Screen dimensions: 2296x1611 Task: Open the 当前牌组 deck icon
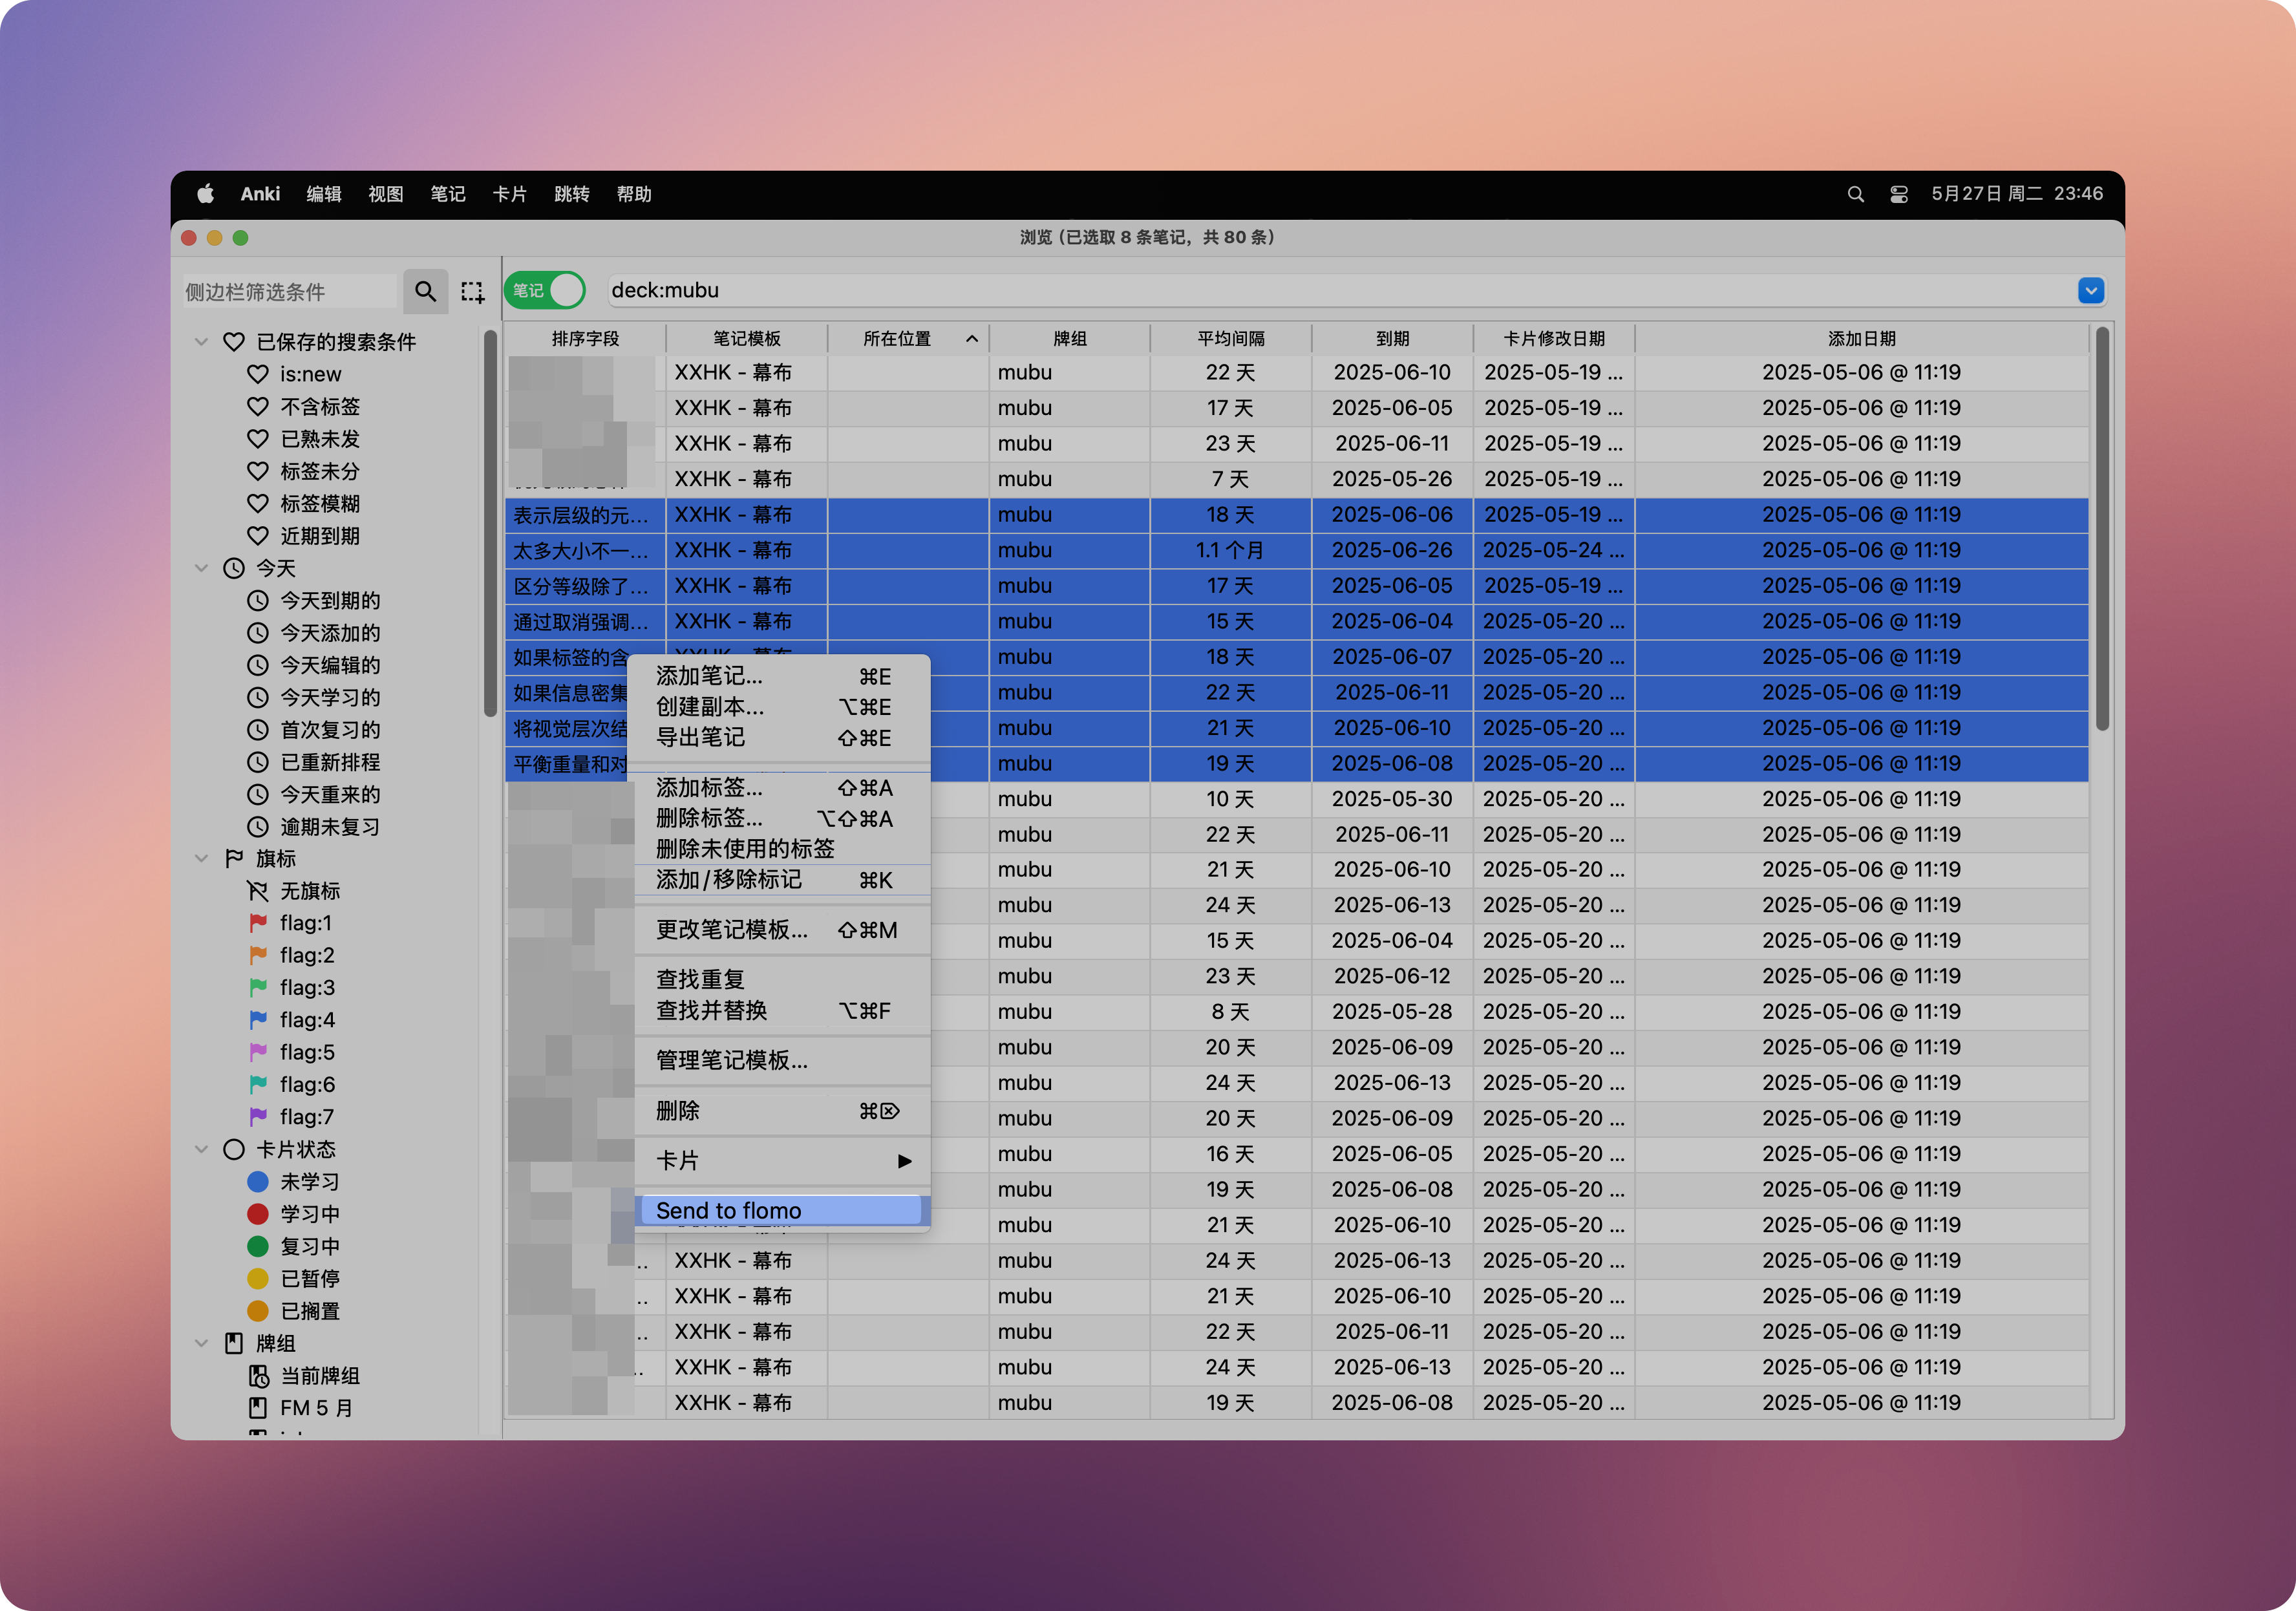pos(258,1376)
